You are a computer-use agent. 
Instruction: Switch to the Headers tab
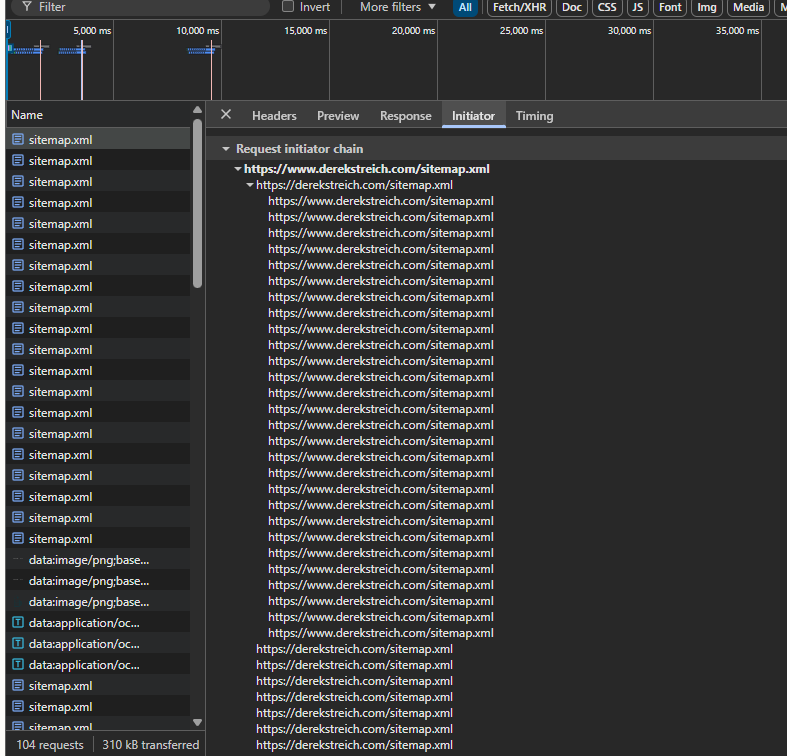pyautogui.click(x=274, y=116)
